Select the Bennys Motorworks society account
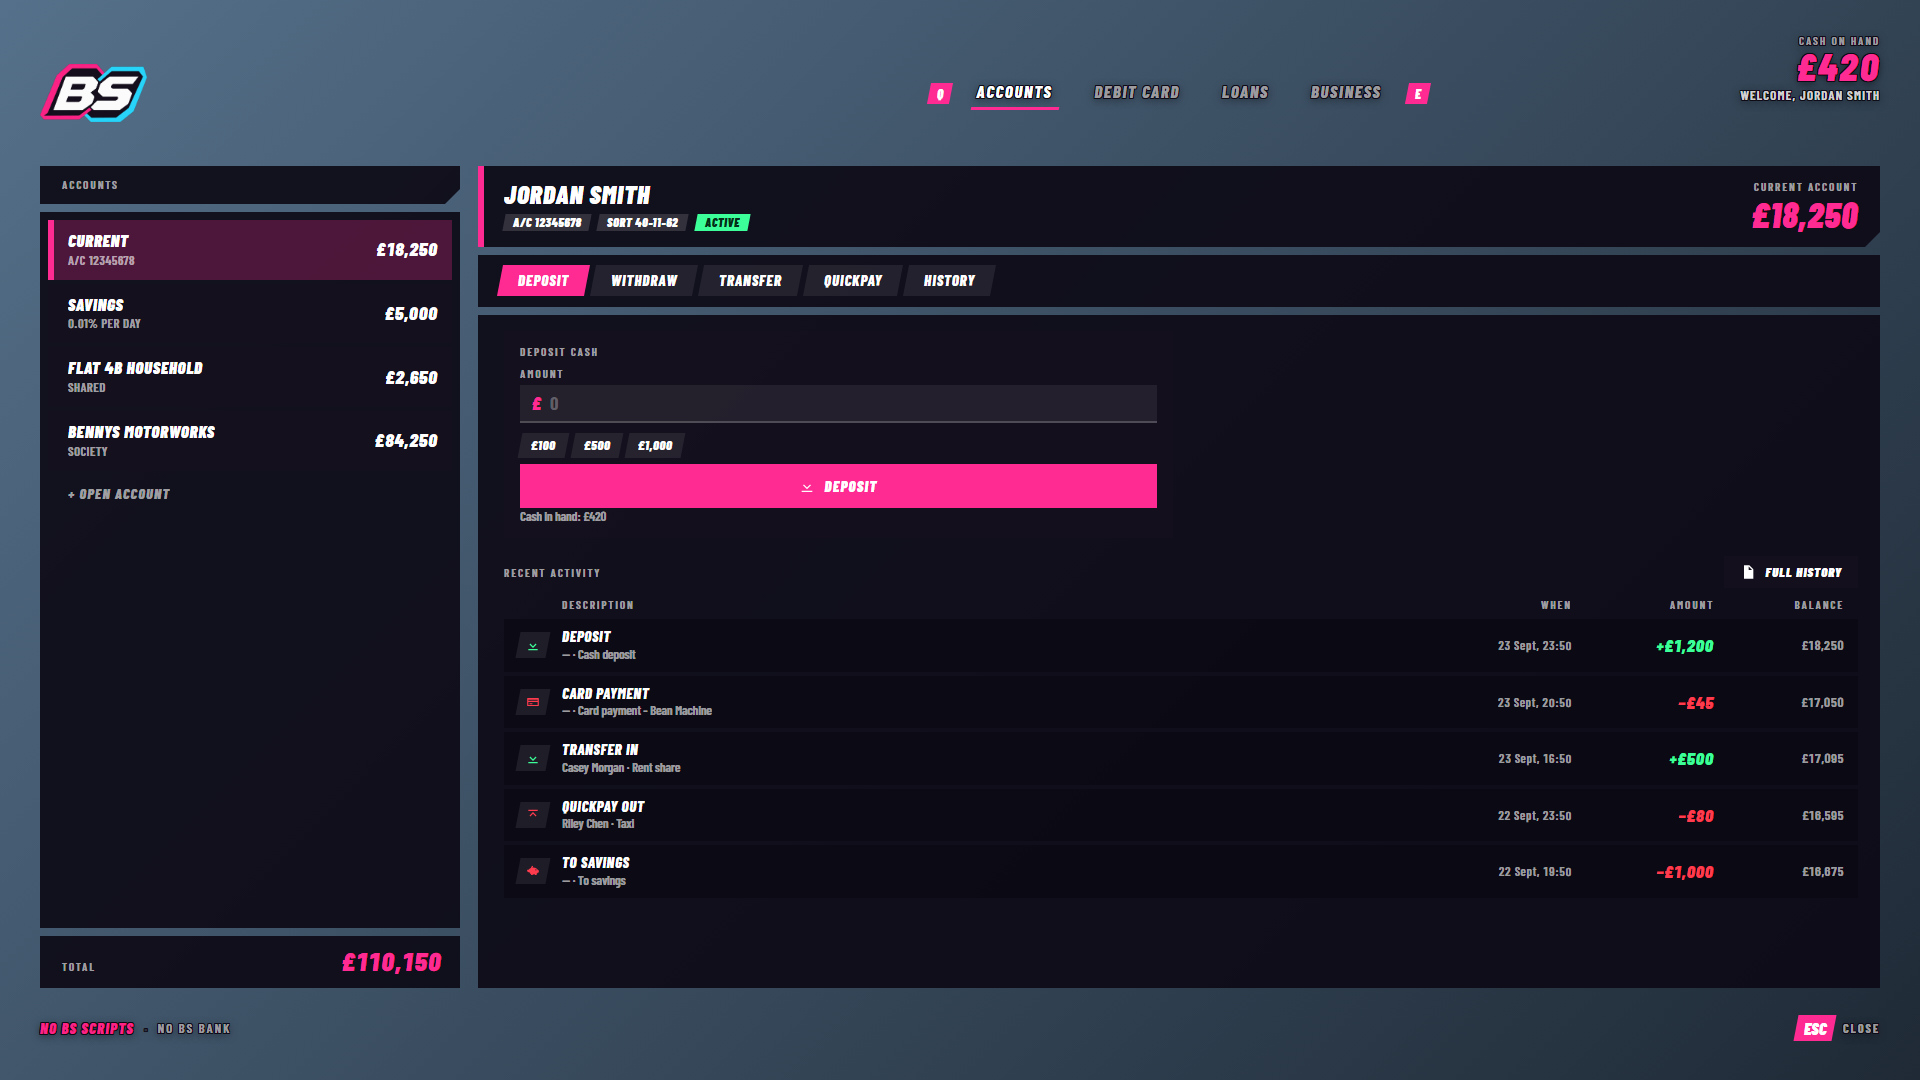Screen dimensions: 1920x1080 250,441
